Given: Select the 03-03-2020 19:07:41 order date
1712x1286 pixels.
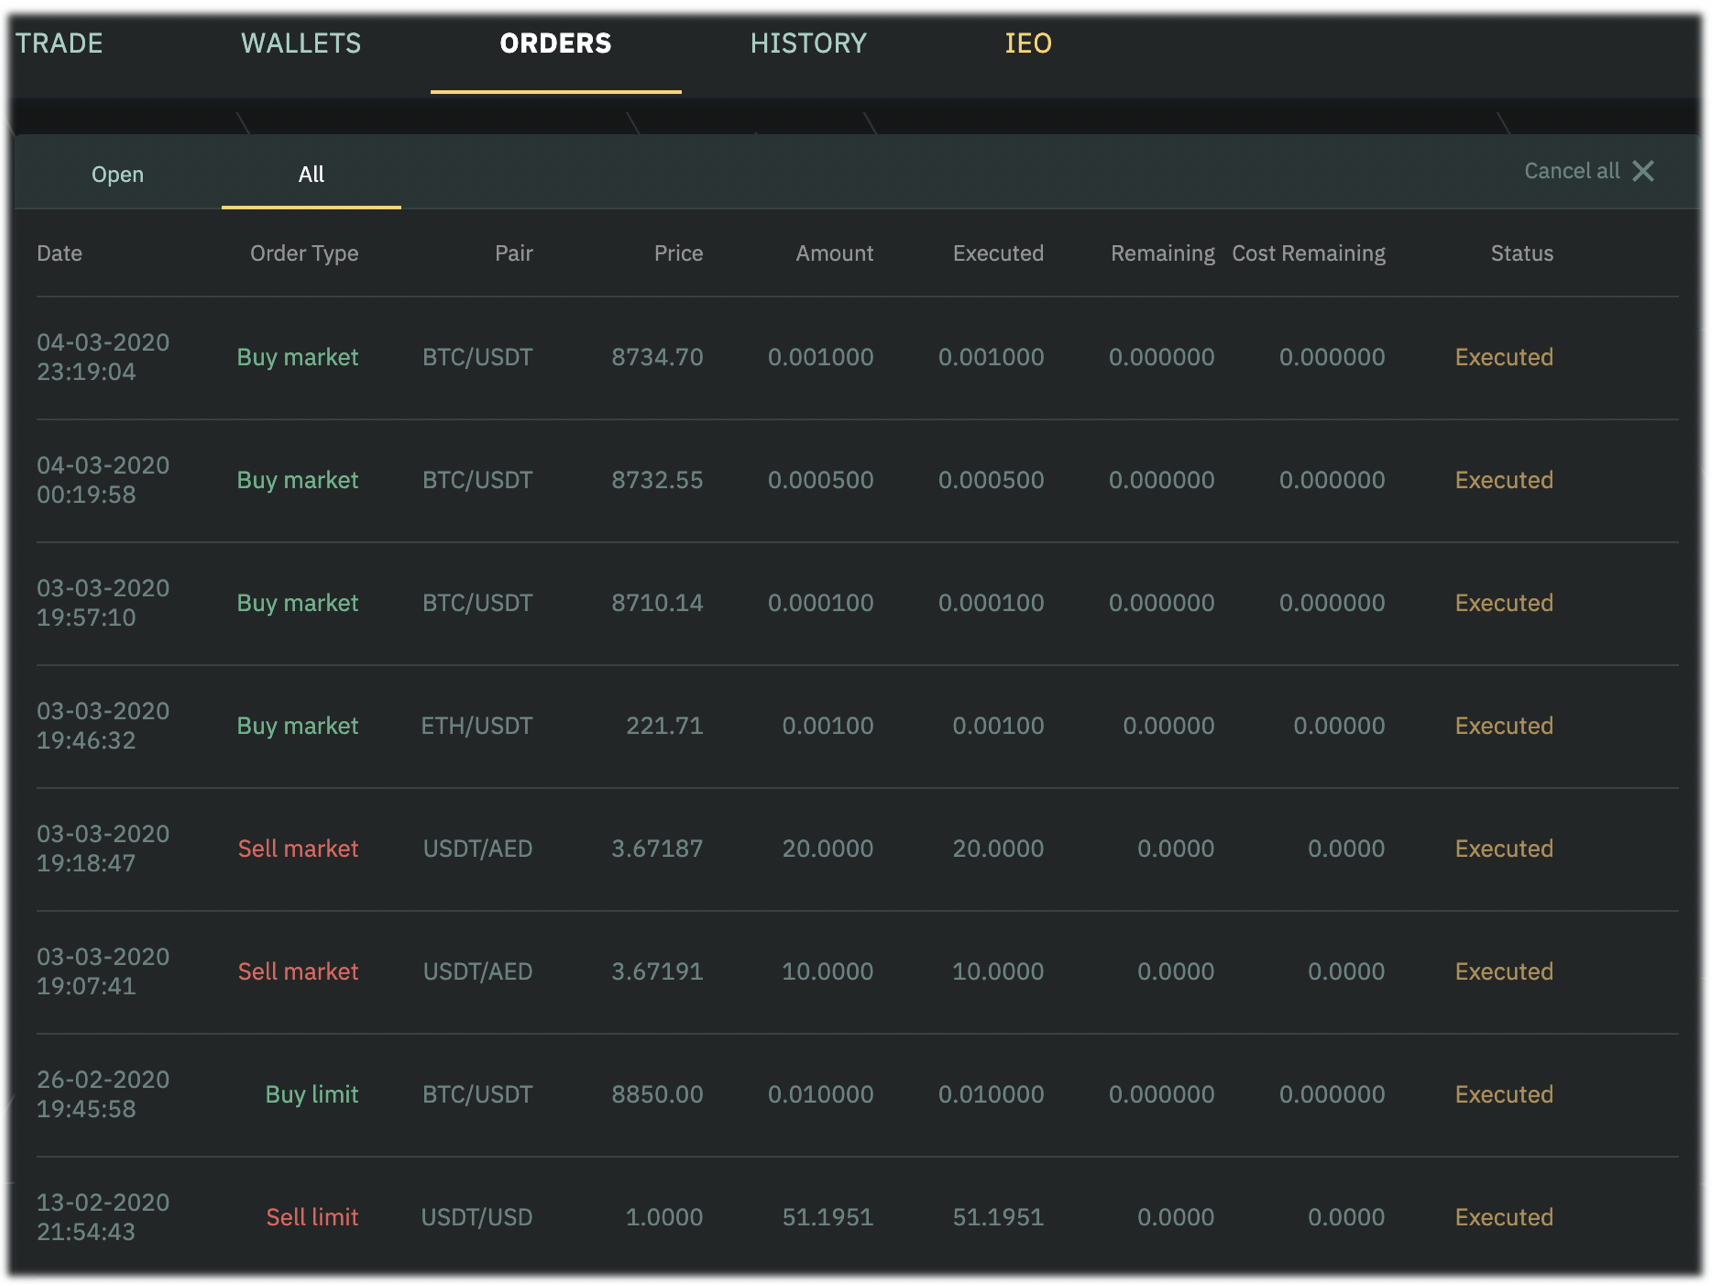Looking at the screenshot, I should click(103, 971).
